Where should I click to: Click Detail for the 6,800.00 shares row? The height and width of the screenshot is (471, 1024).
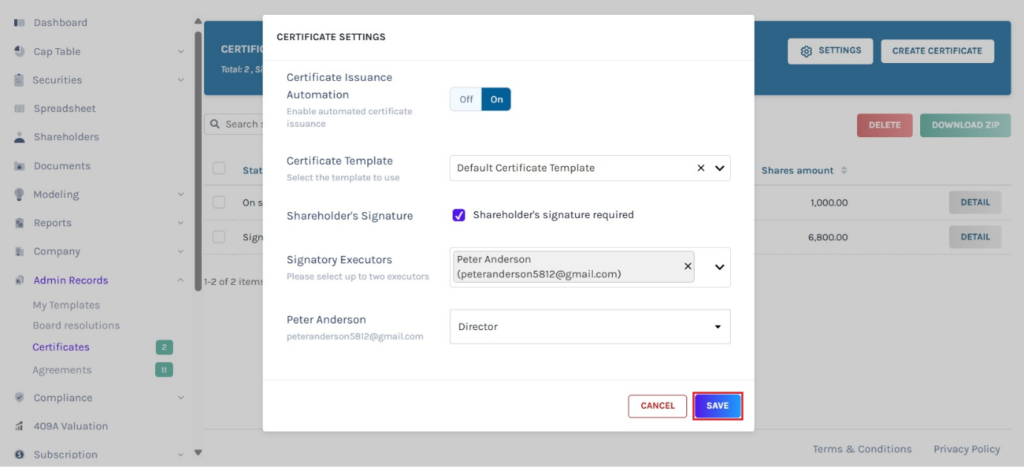(x=975, y=236)
